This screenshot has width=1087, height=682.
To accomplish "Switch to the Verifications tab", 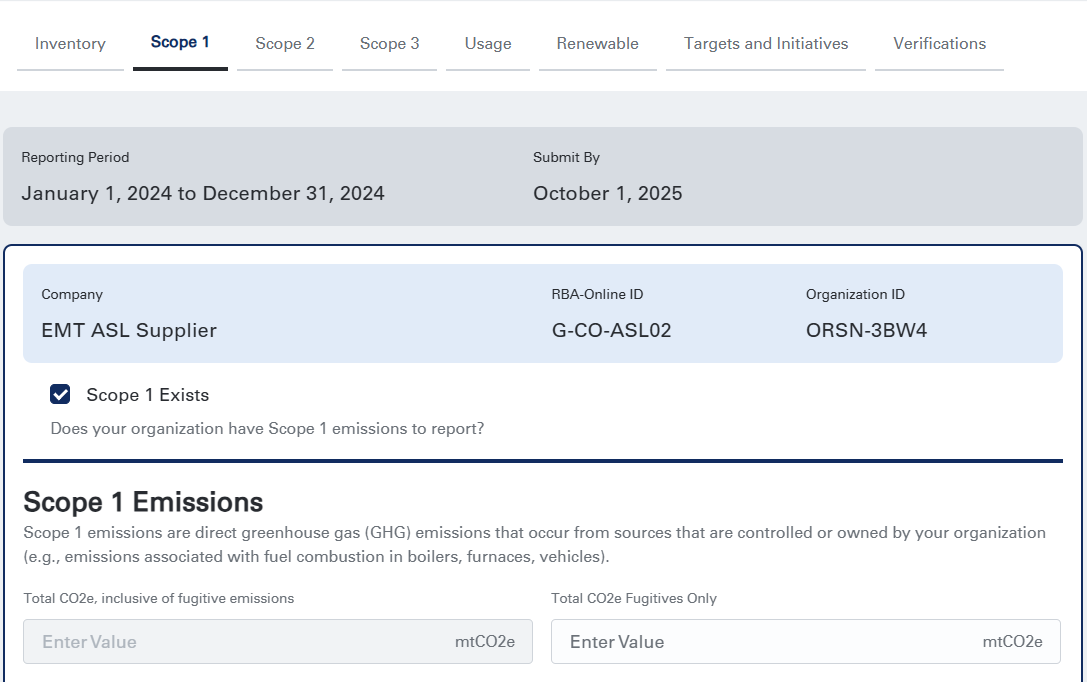I will coord(939,44).
